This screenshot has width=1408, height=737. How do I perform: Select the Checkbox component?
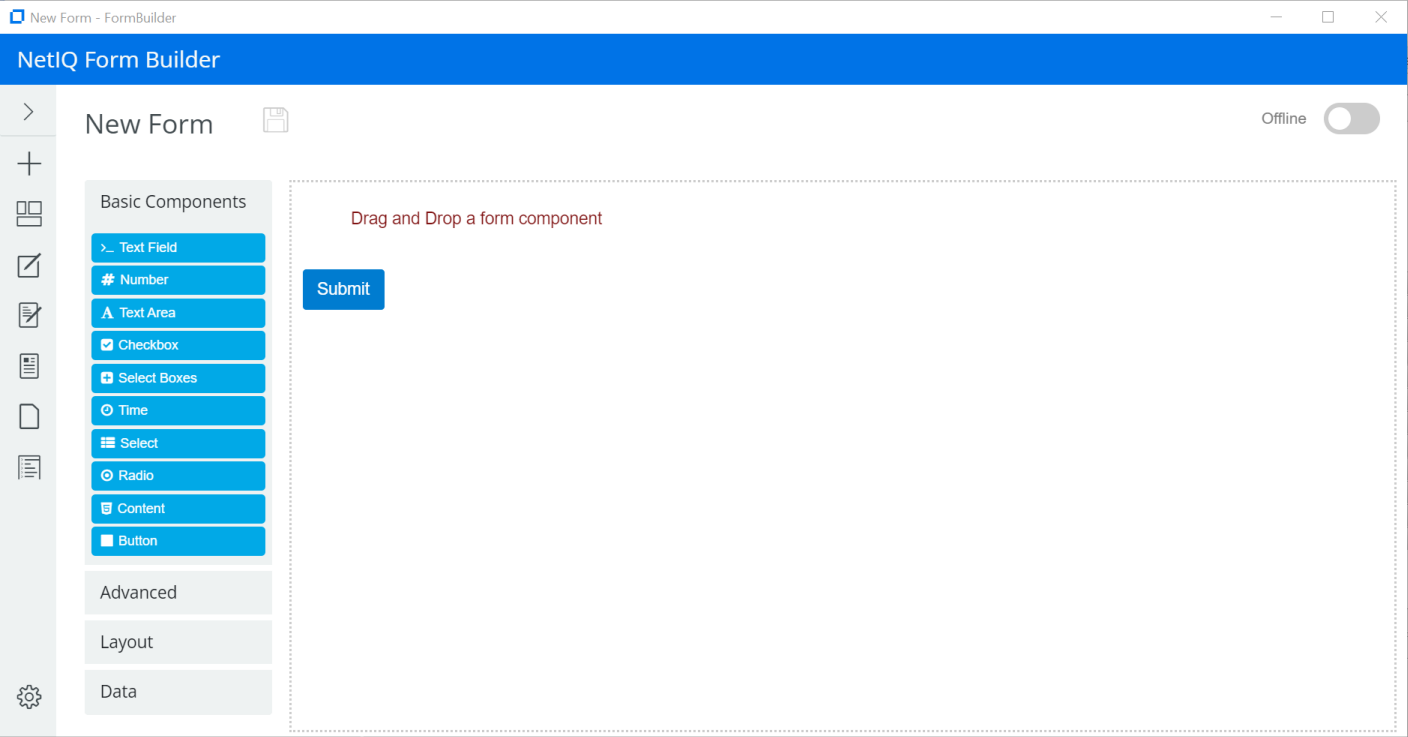point(178,345)
